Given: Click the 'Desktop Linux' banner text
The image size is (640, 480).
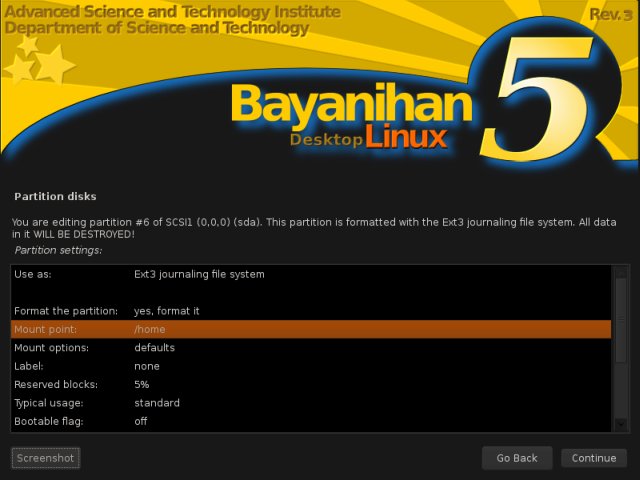Looking at the screenshot, I should click(368, 139).
